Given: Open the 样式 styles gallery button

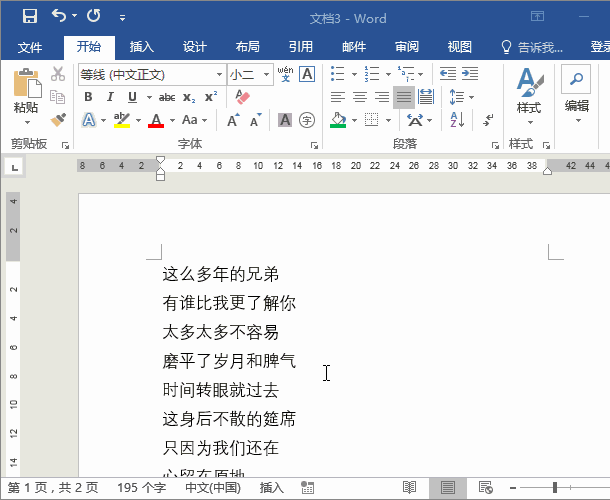Looking at the screenshot, I should pyautogui.click(x=529, y=96).
